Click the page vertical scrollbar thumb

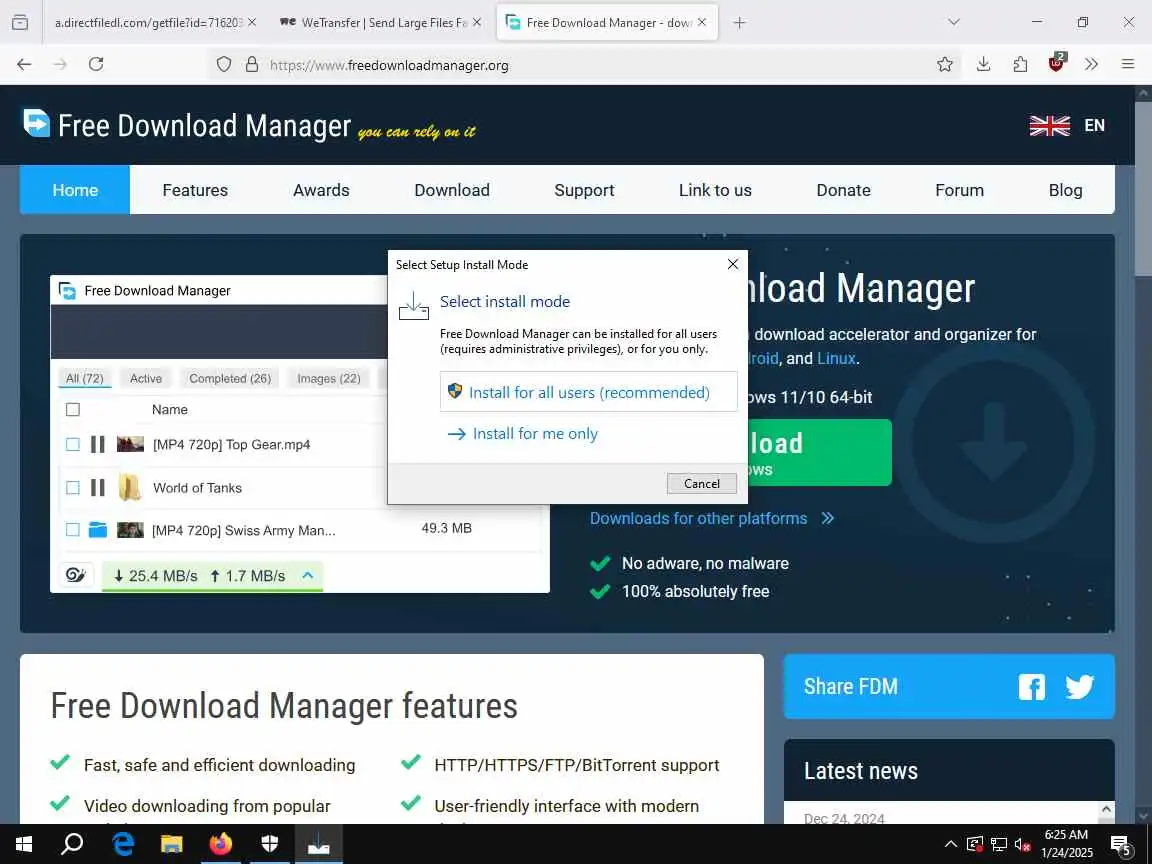click(x=1144, y=191)
